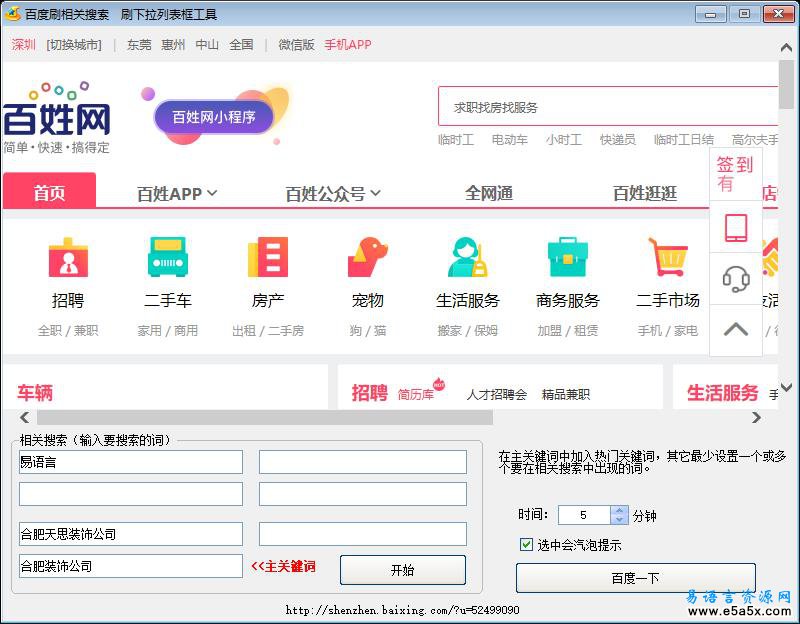Click the 百姓网小程序 banner
Screen dimensions: 800x624
click(x=213, y=117)
